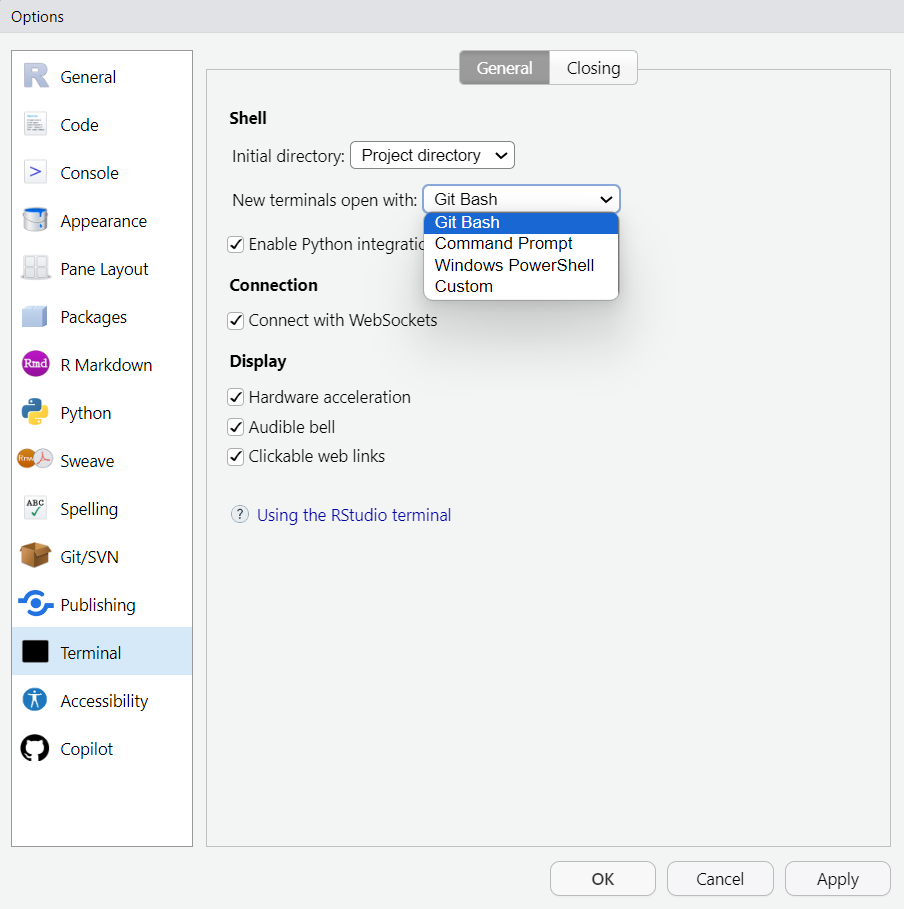The height and width of the screenshot is (909, 904).
Task: Open Appearance via the paint bucket icon
Action: (35, 220)
